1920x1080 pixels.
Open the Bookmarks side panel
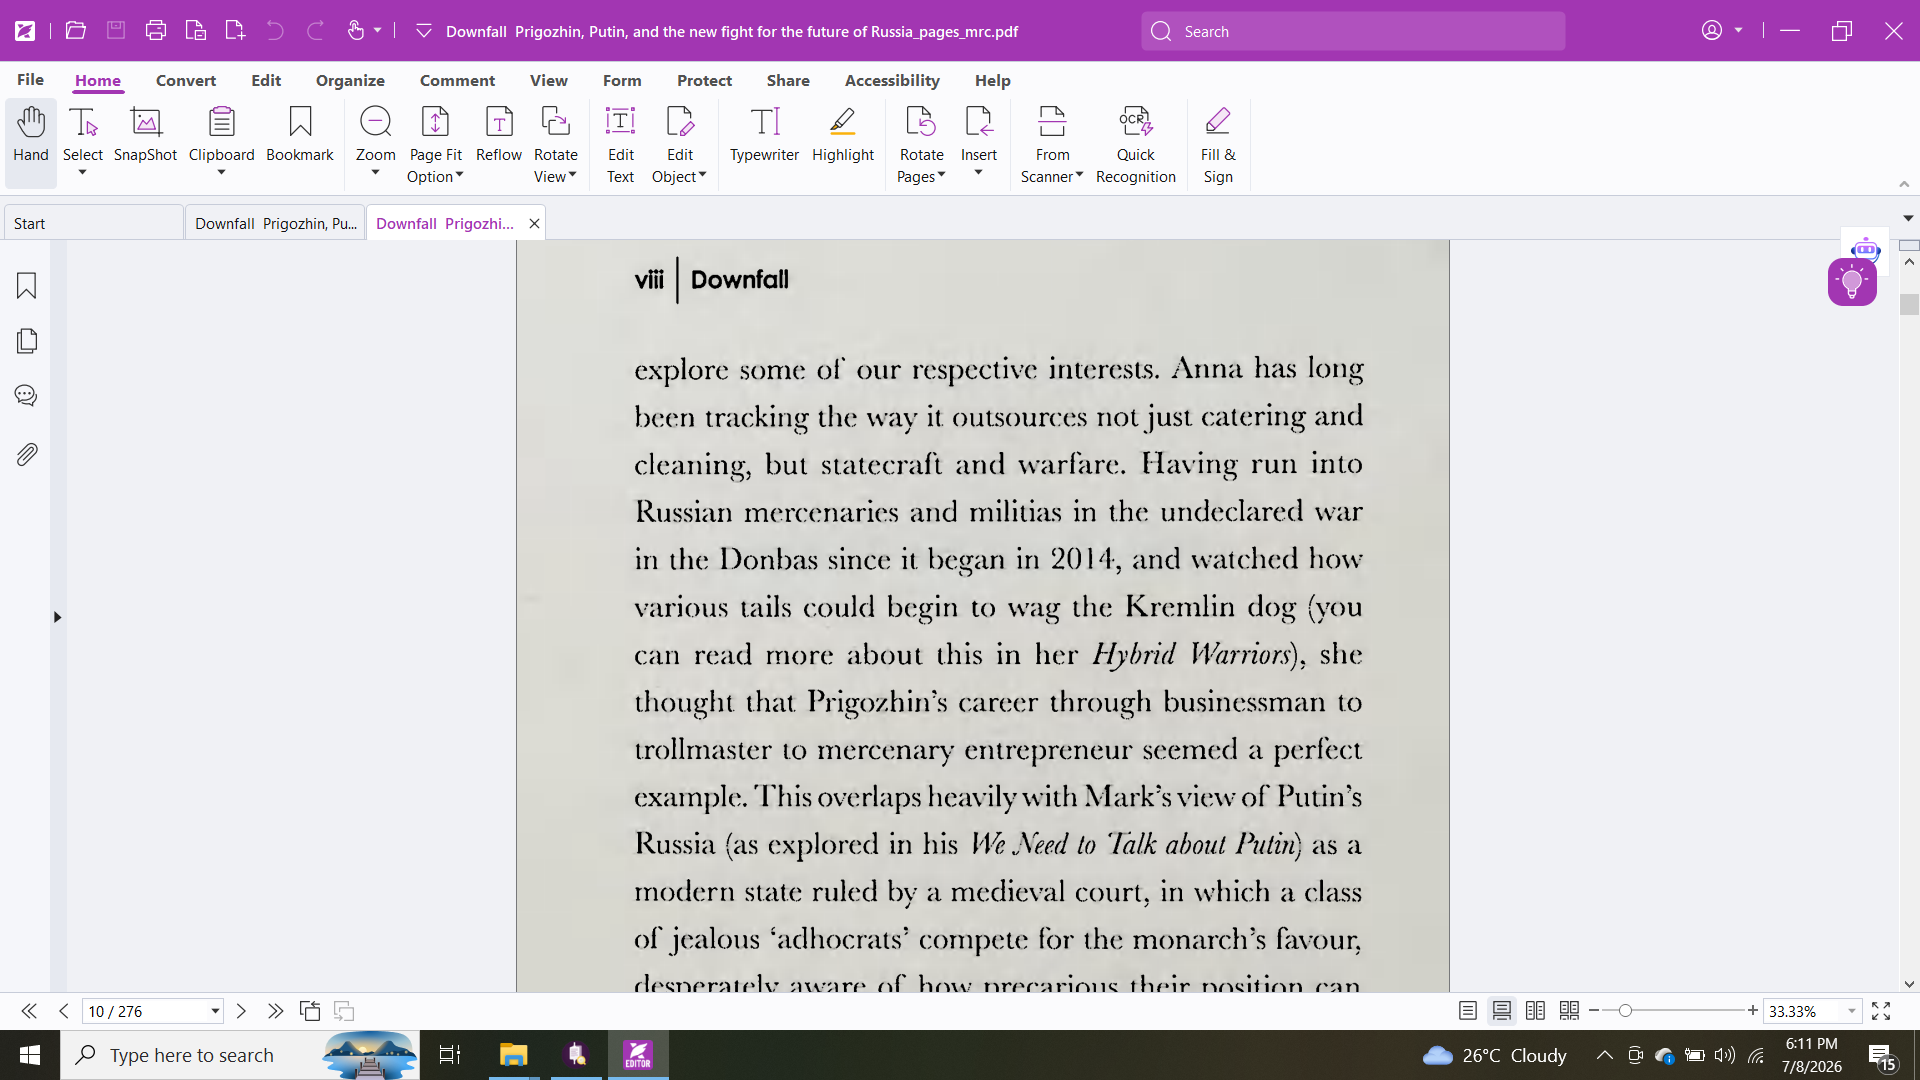point(27,286)
